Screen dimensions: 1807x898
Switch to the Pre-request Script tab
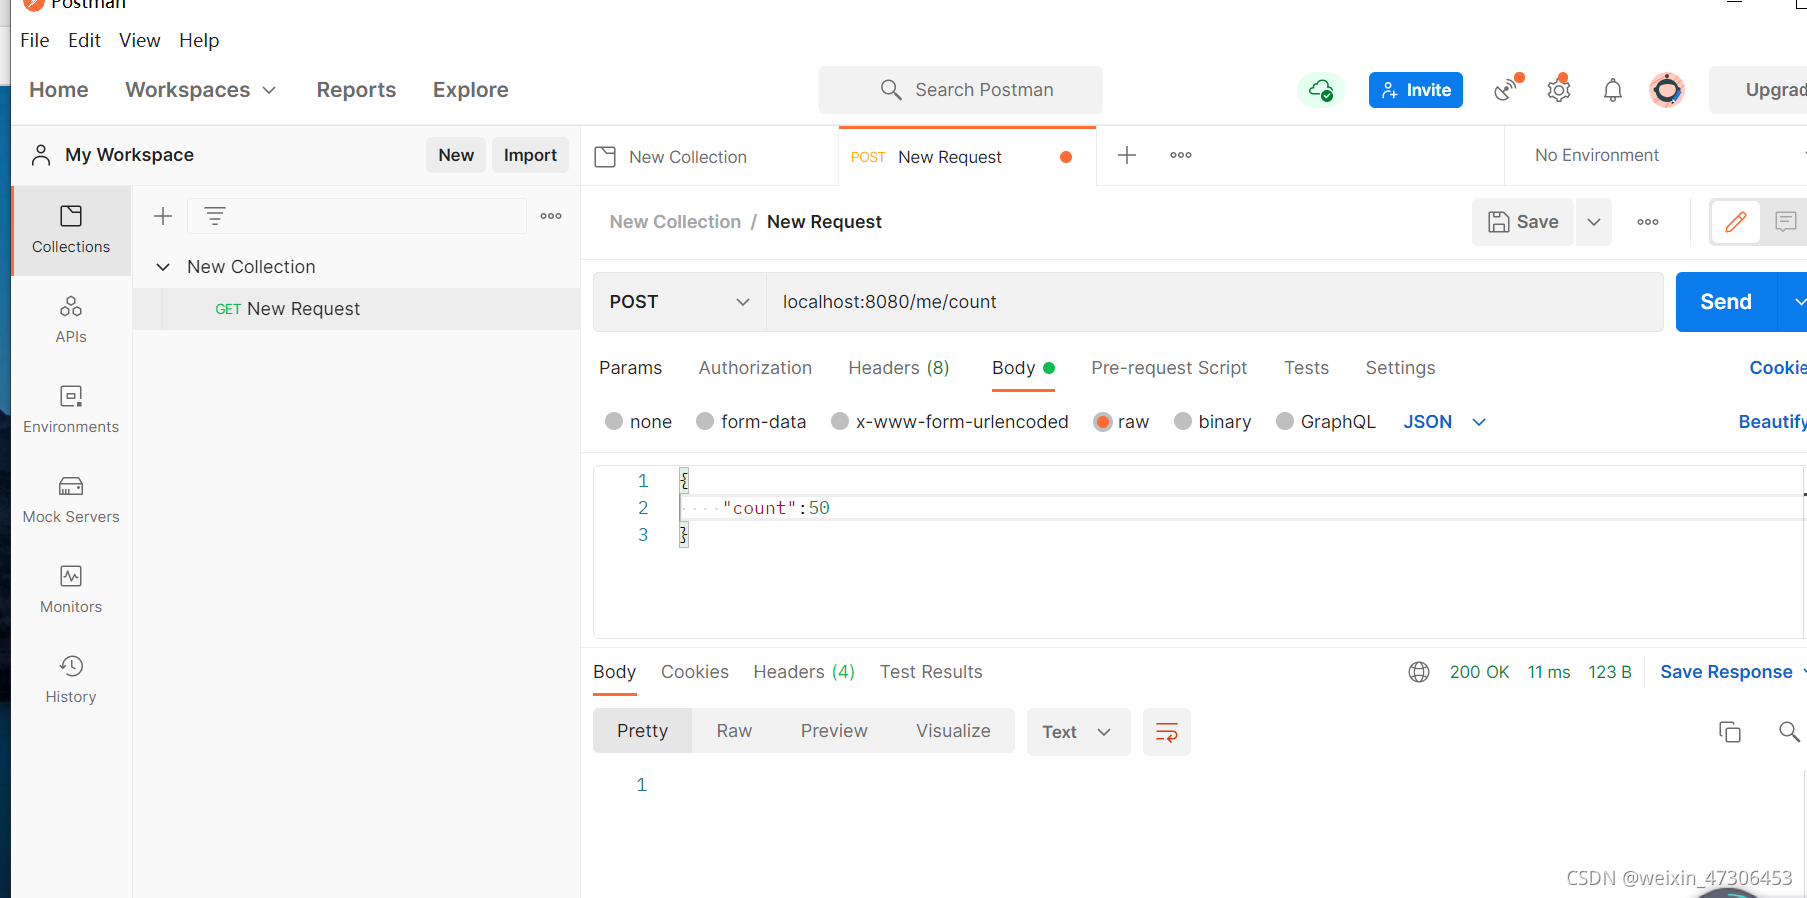coord(1169,368)
